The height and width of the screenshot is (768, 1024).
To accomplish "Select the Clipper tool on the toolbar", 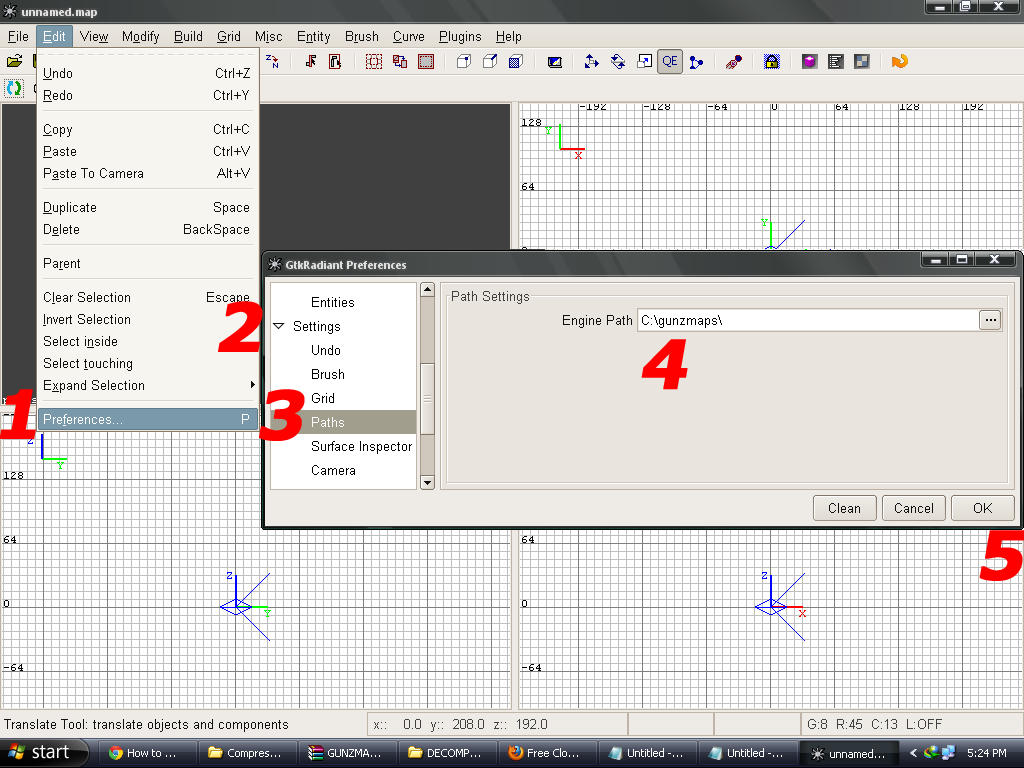I will [733, 61].
